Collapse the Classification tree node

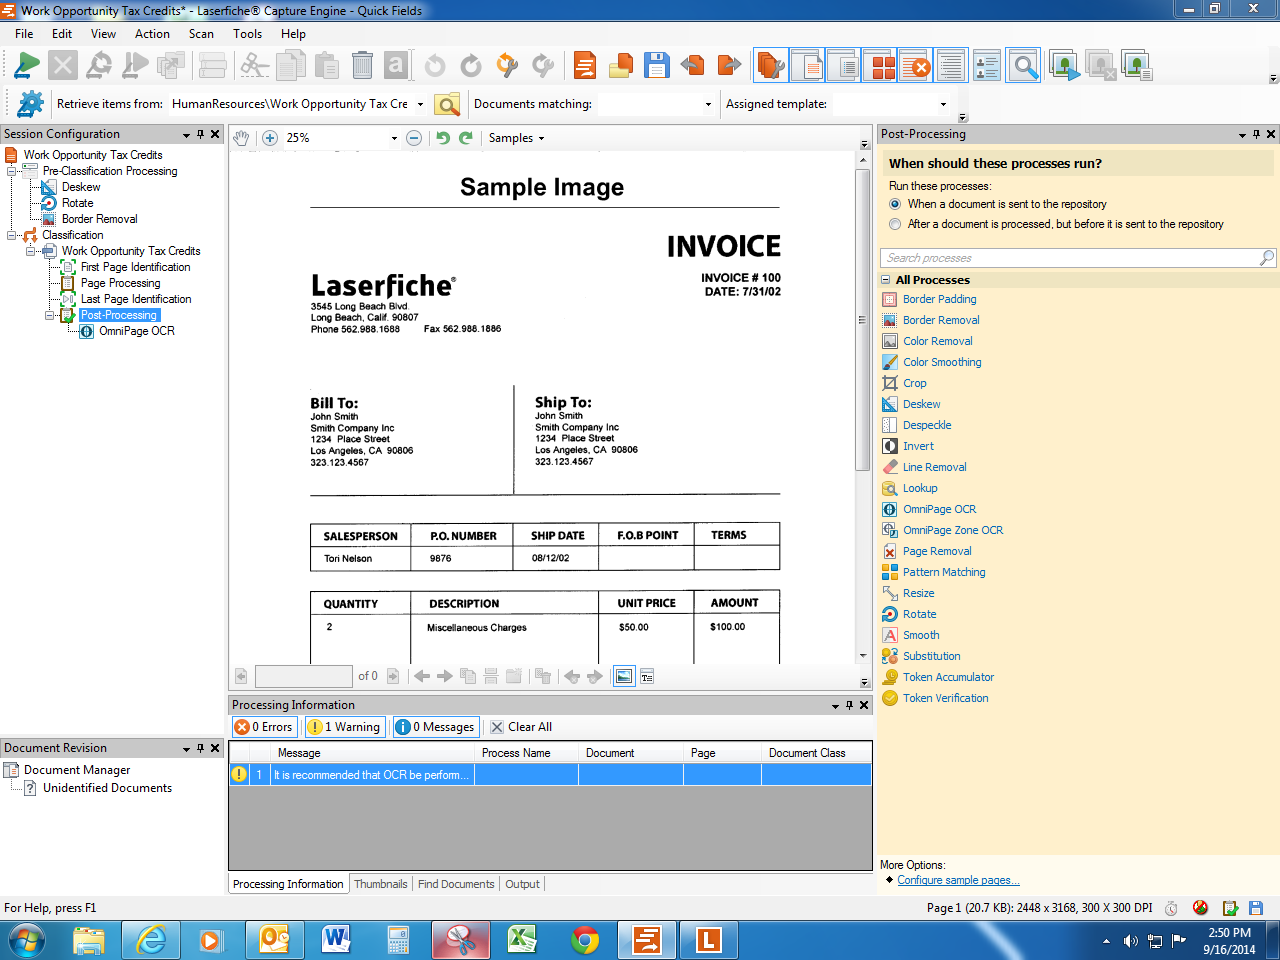point(12,235)
